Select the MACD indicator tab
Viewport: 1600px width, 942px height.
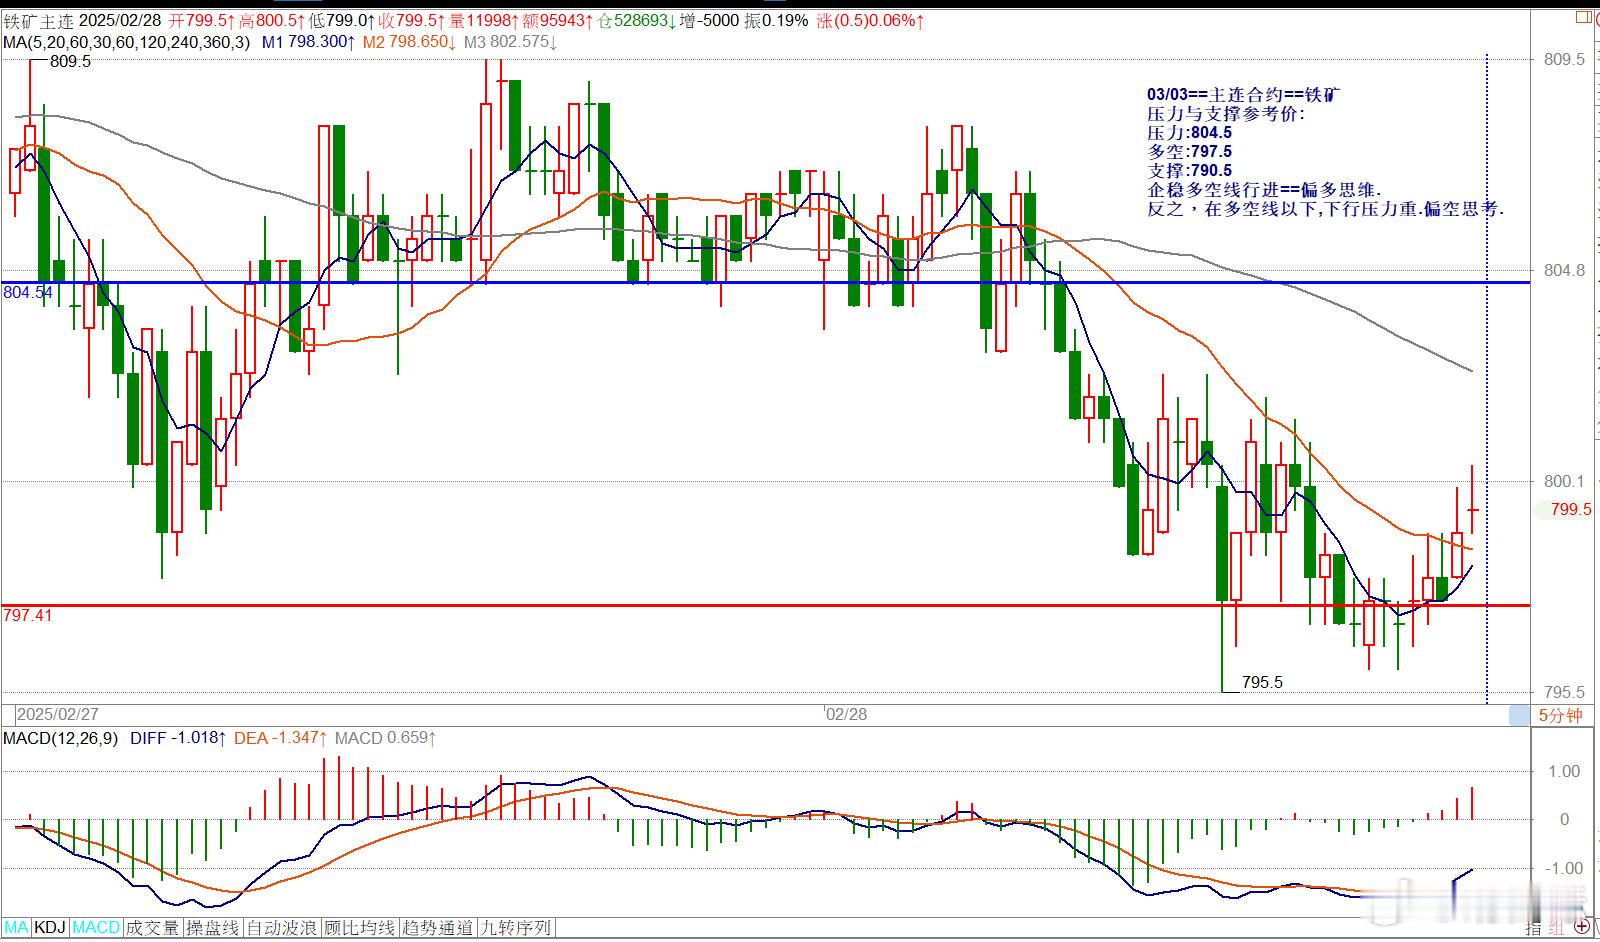pos(96,928)
